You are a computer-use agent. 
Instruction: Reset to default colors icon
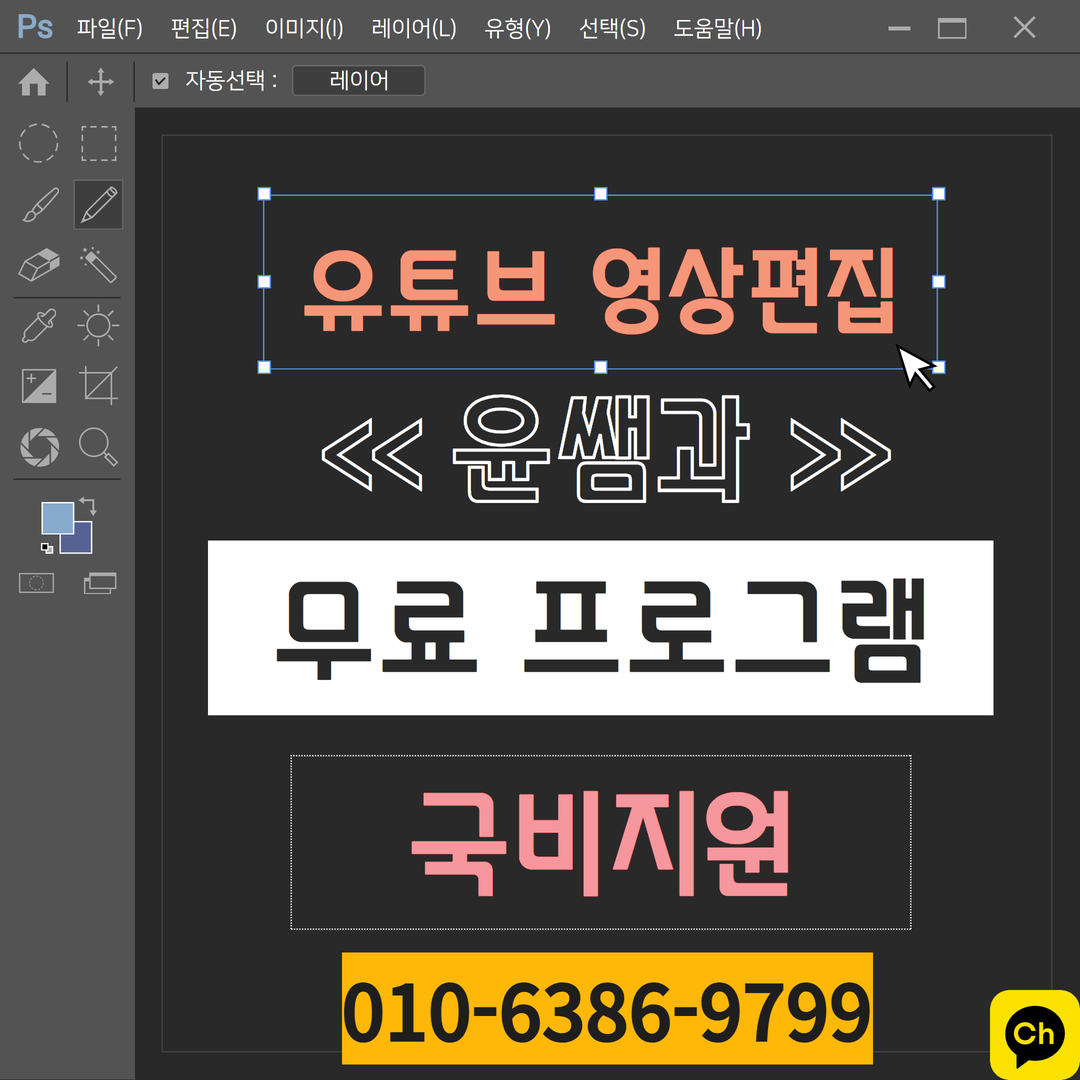click(x=47, y=548)
